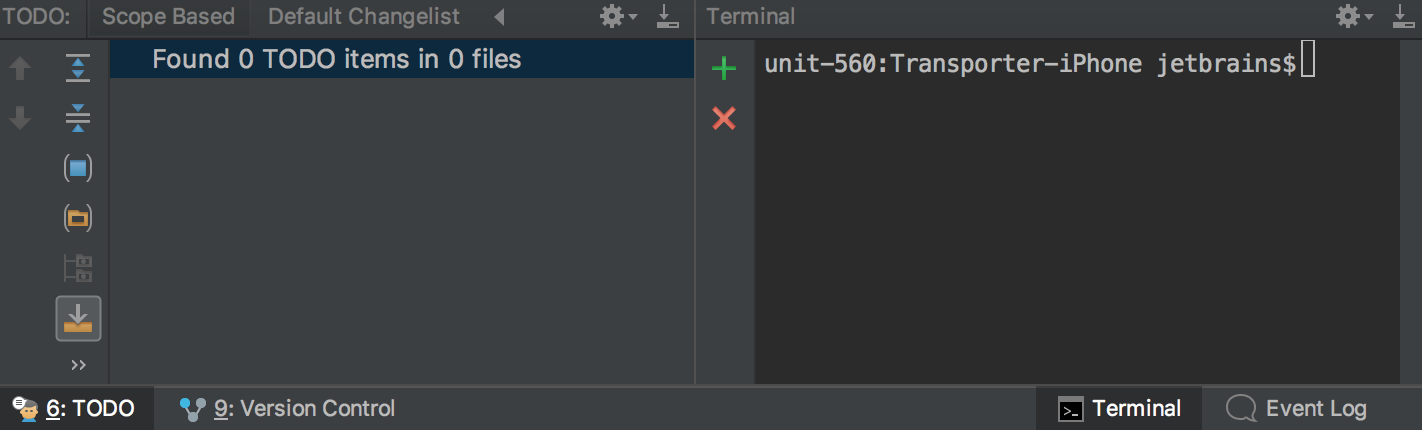Viewport: 1422px width, 430px height.
Task: Open the TODO panel settings gear dropdown
Action: click(618, 16)
